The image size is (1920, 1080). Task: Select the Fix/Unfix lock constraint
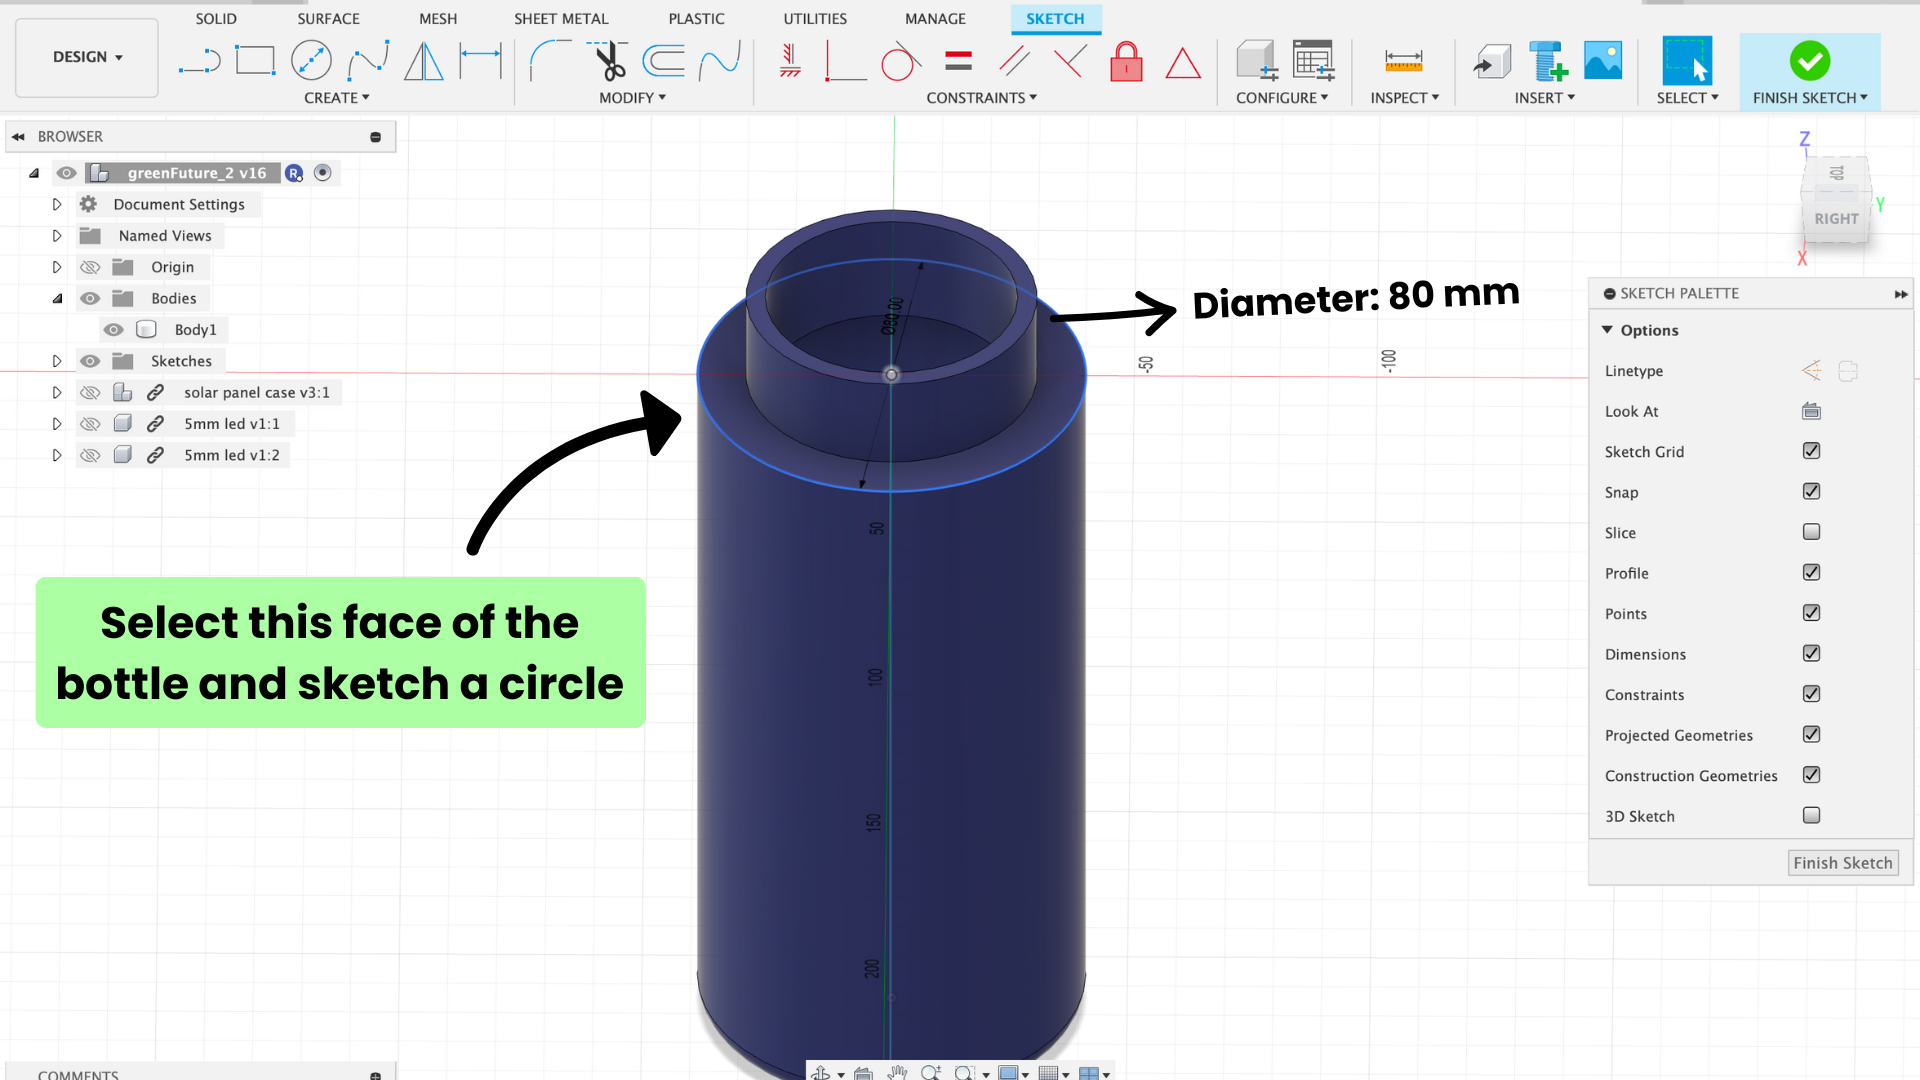coord(1126,61)
